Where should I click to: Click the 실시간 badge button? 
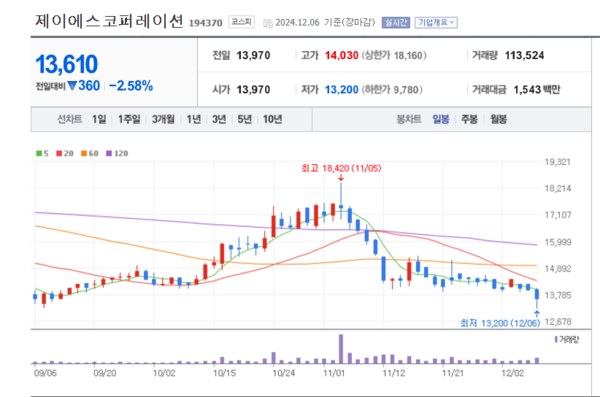pos(396,23)
